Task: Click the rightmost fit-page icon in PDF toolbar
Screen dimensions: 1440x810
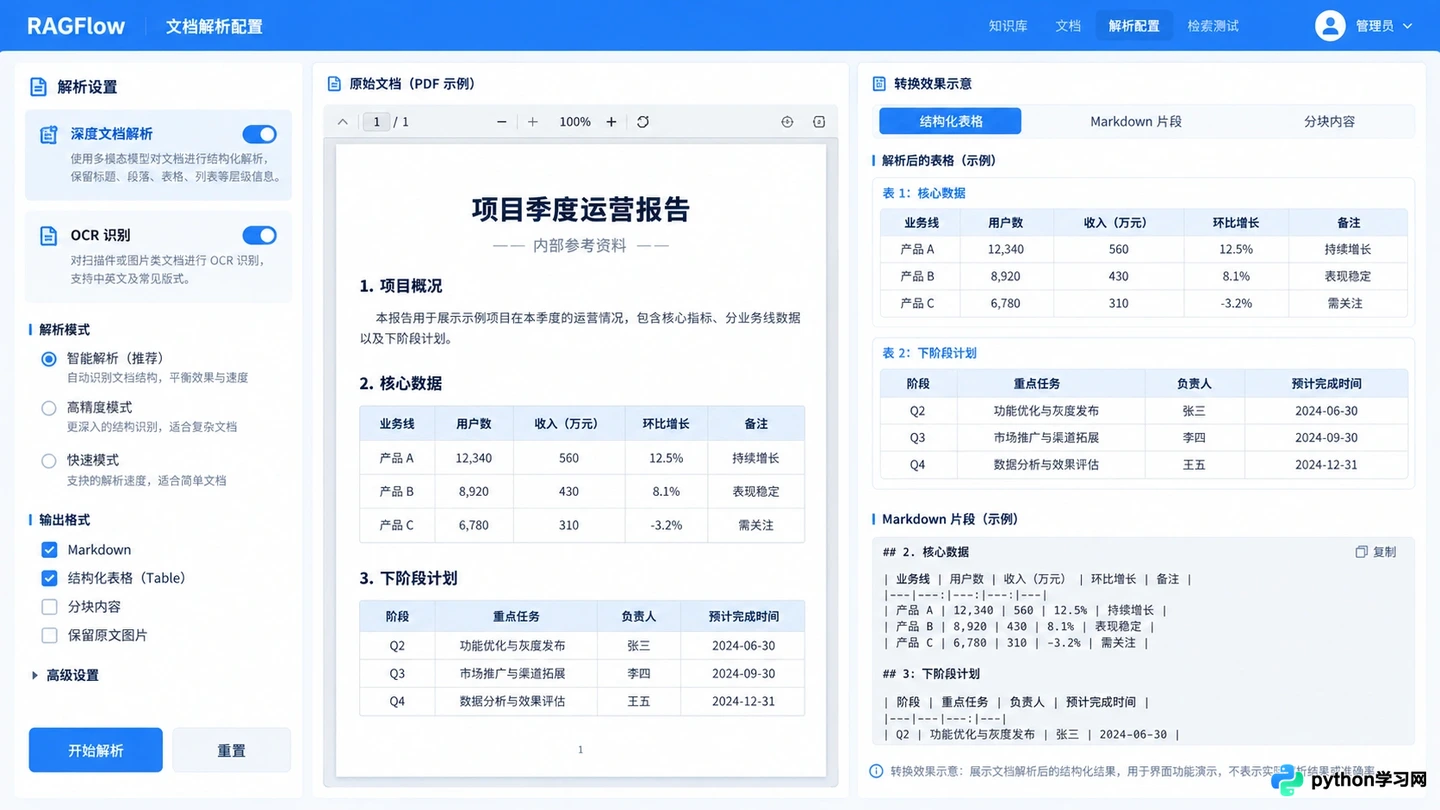Action: click(x=819, y=122)
